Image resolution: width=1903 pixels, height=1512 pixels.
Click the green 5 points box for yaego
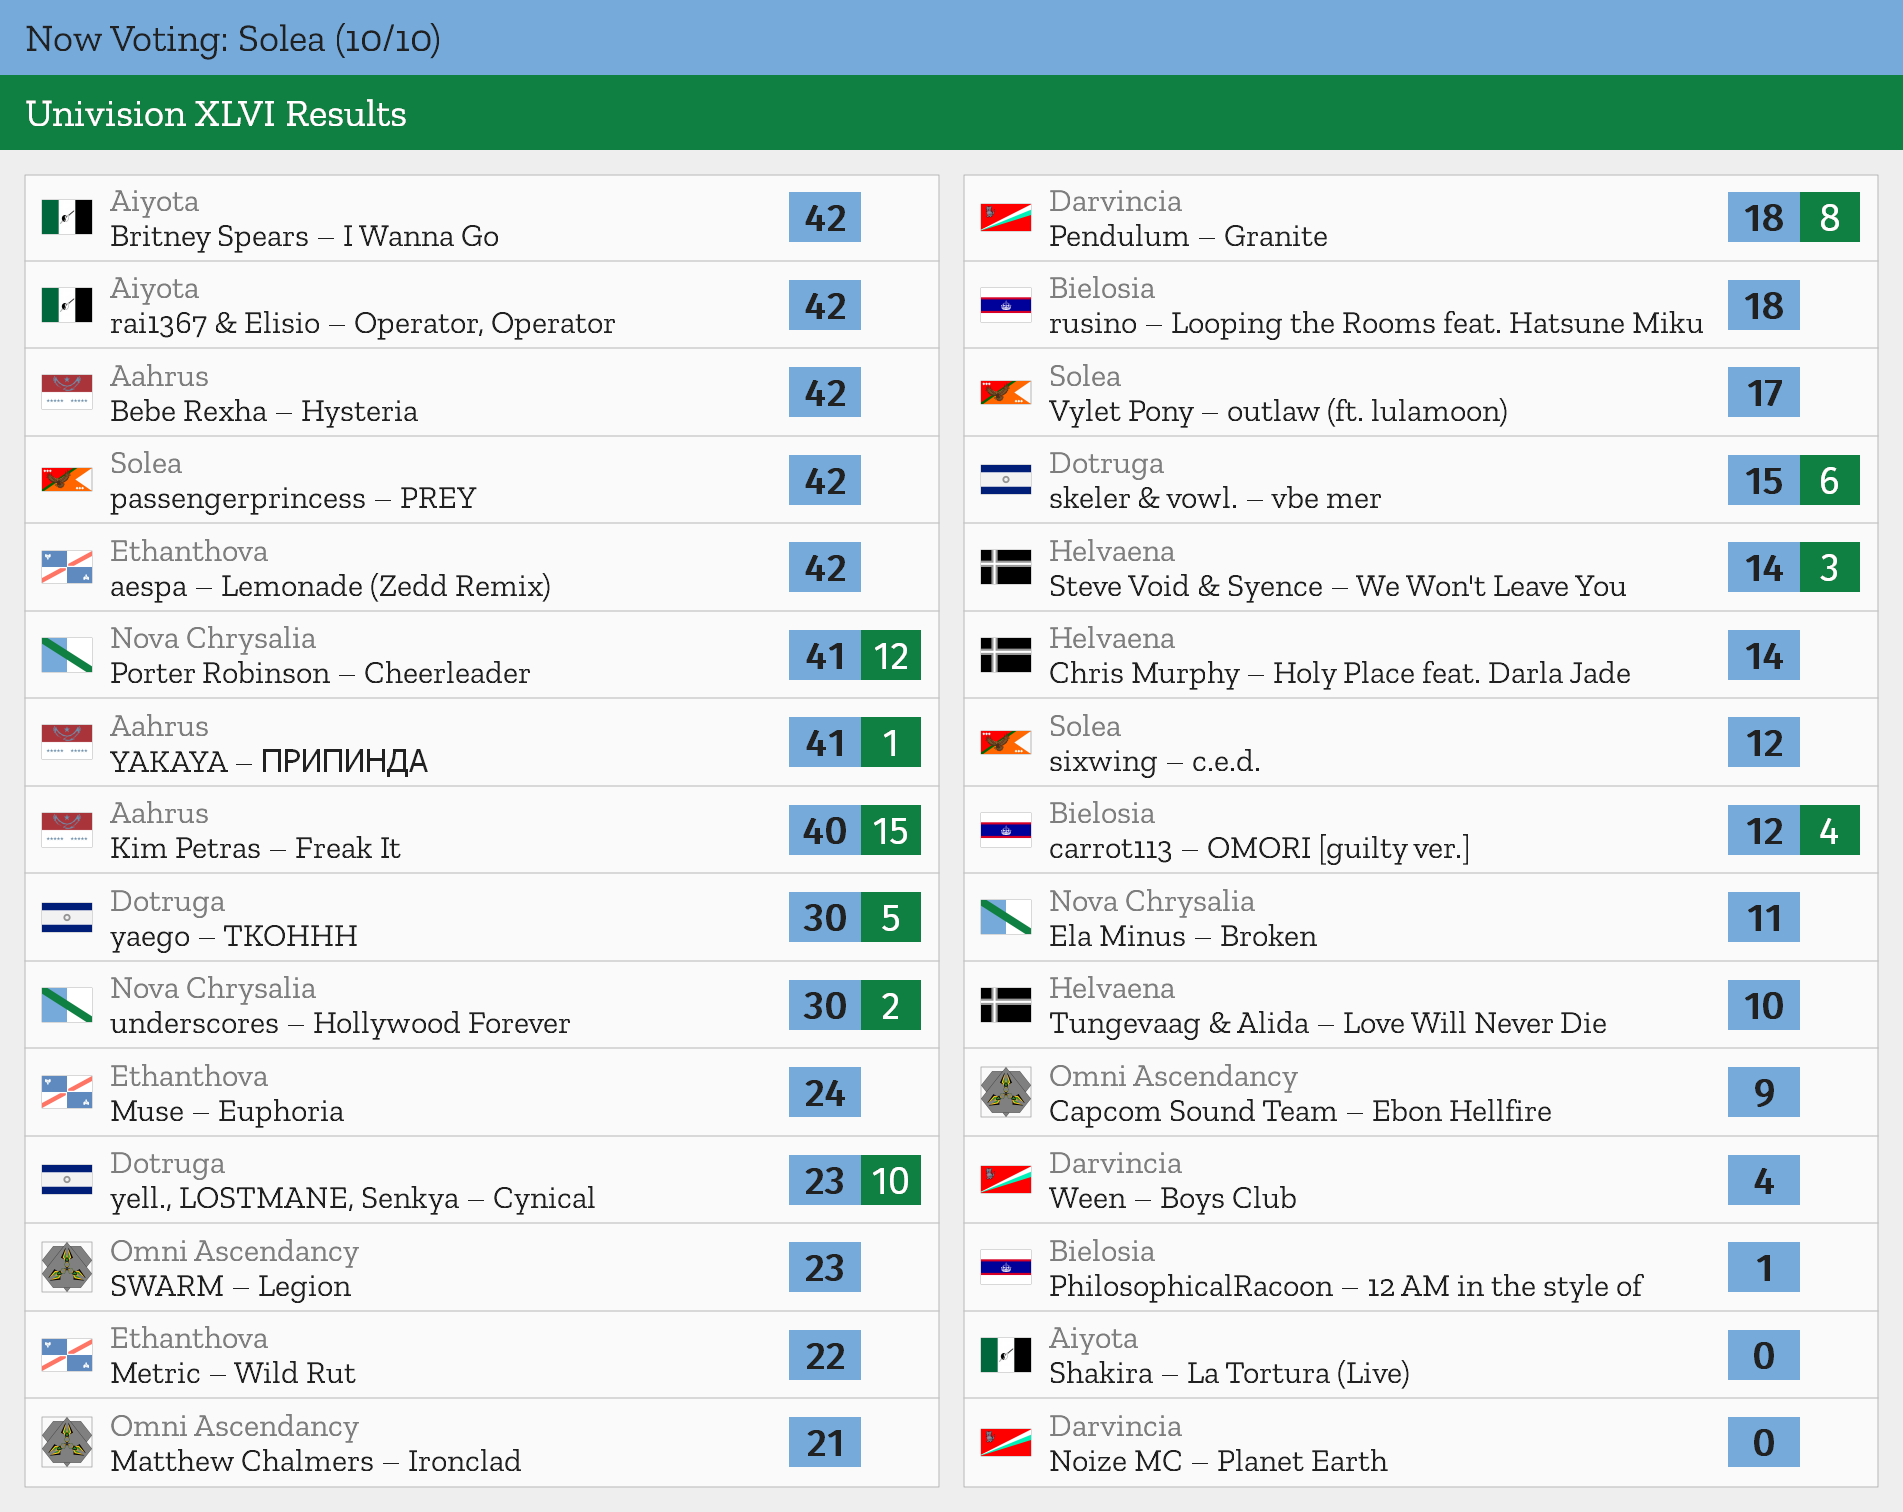(891, 917)
